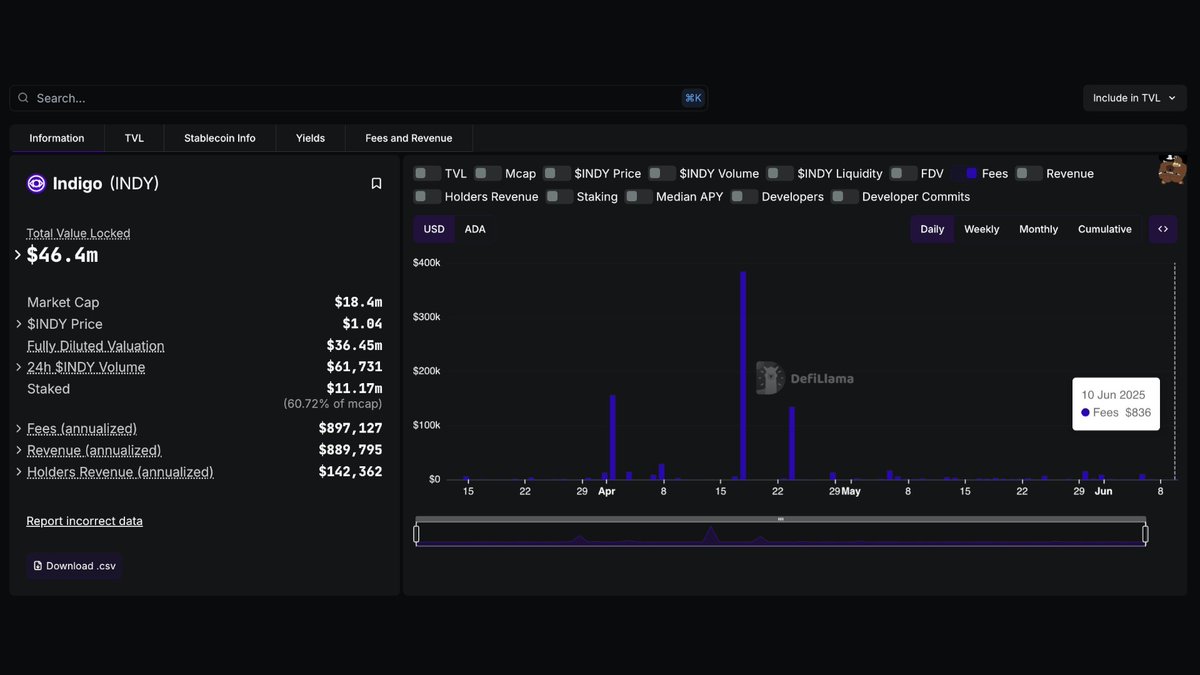Screen dimensions: 1200x675
Task: Expand the Holders Revenue (annualized) row
Action: [x=19, y=472]
